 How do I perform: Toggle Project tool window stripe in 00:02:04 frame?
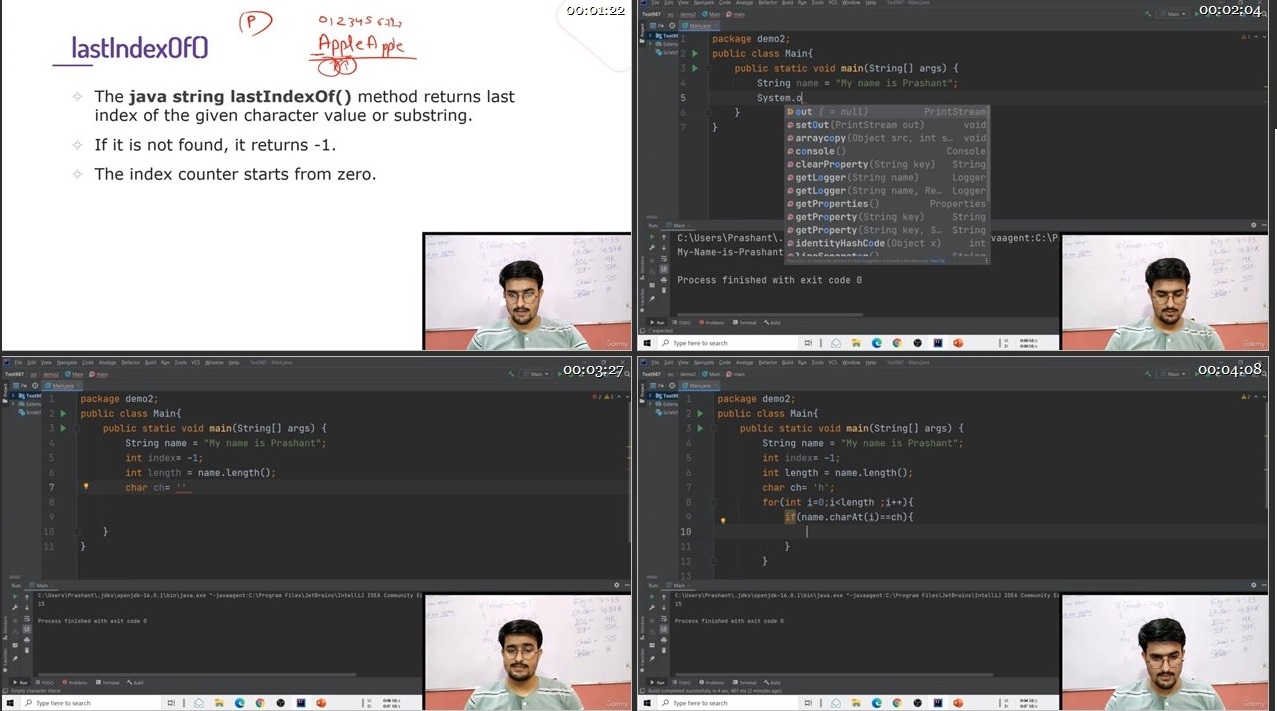(x=642, y=32)
